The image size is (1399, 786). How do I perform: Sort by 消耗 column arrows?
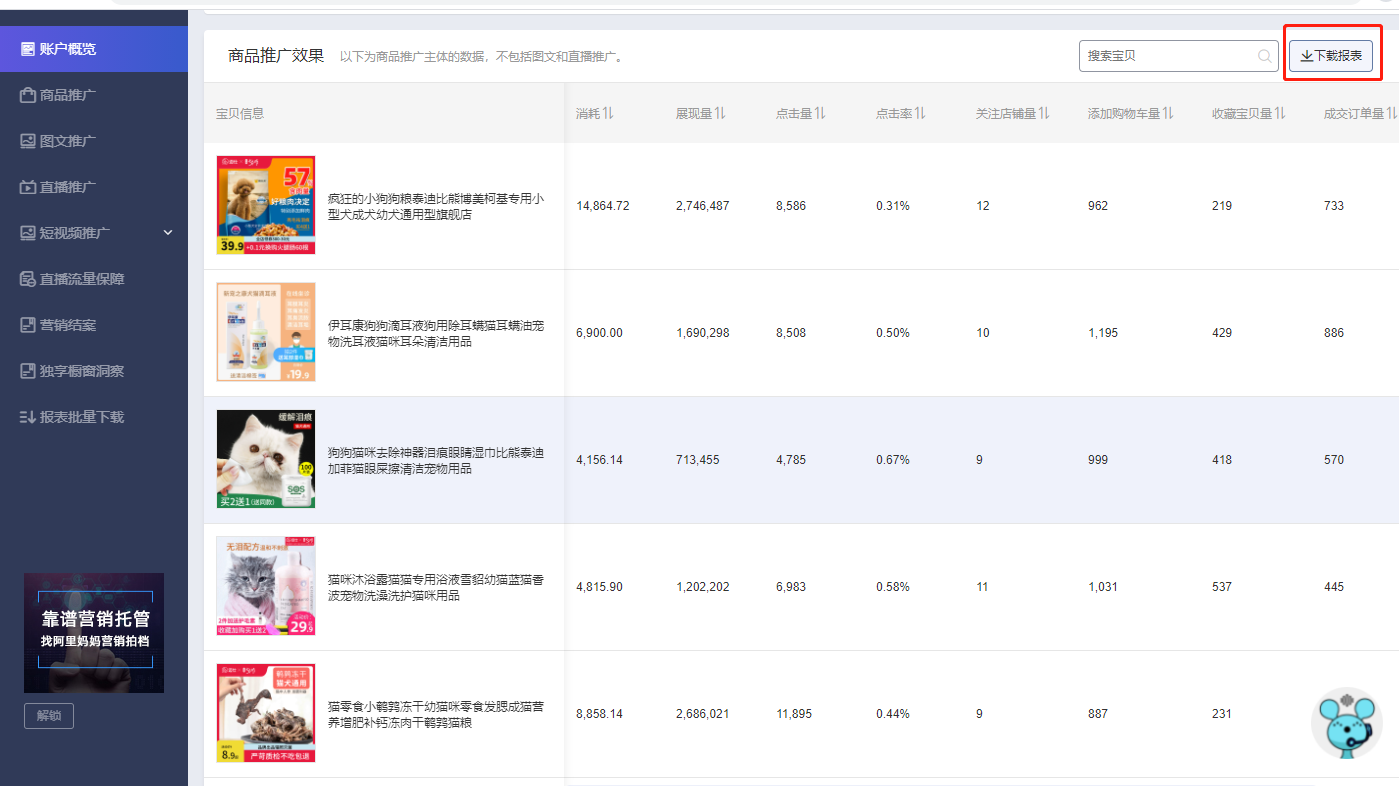(608, 114)
